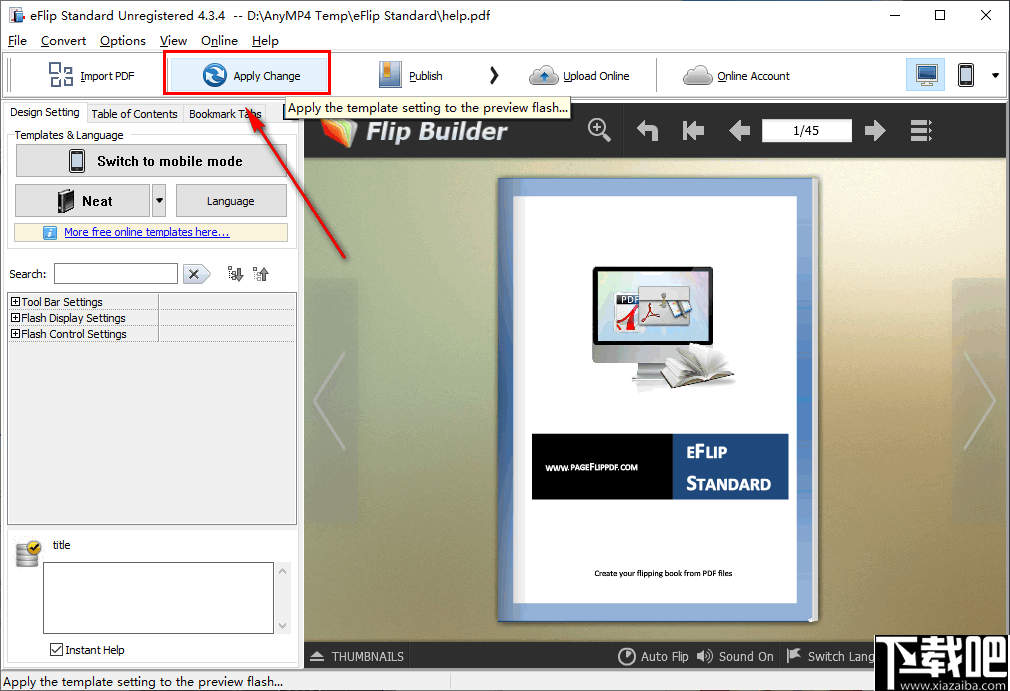Open the File menu
Screen dimensions: 1010x691
tap(17, 41)
